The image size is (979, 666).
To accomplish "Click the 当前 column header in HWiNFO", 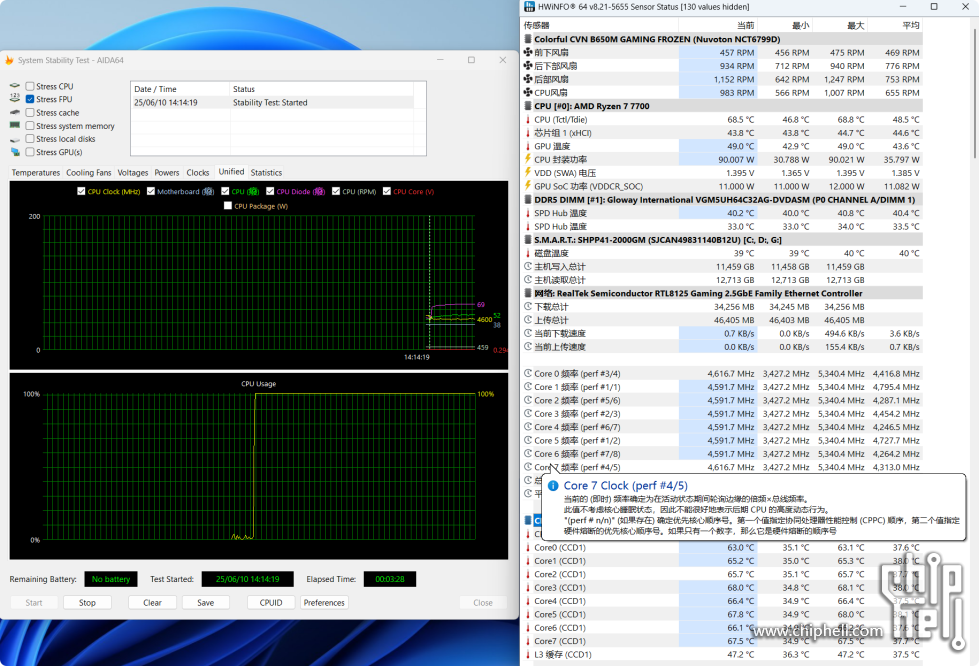I will click(718, 25).
